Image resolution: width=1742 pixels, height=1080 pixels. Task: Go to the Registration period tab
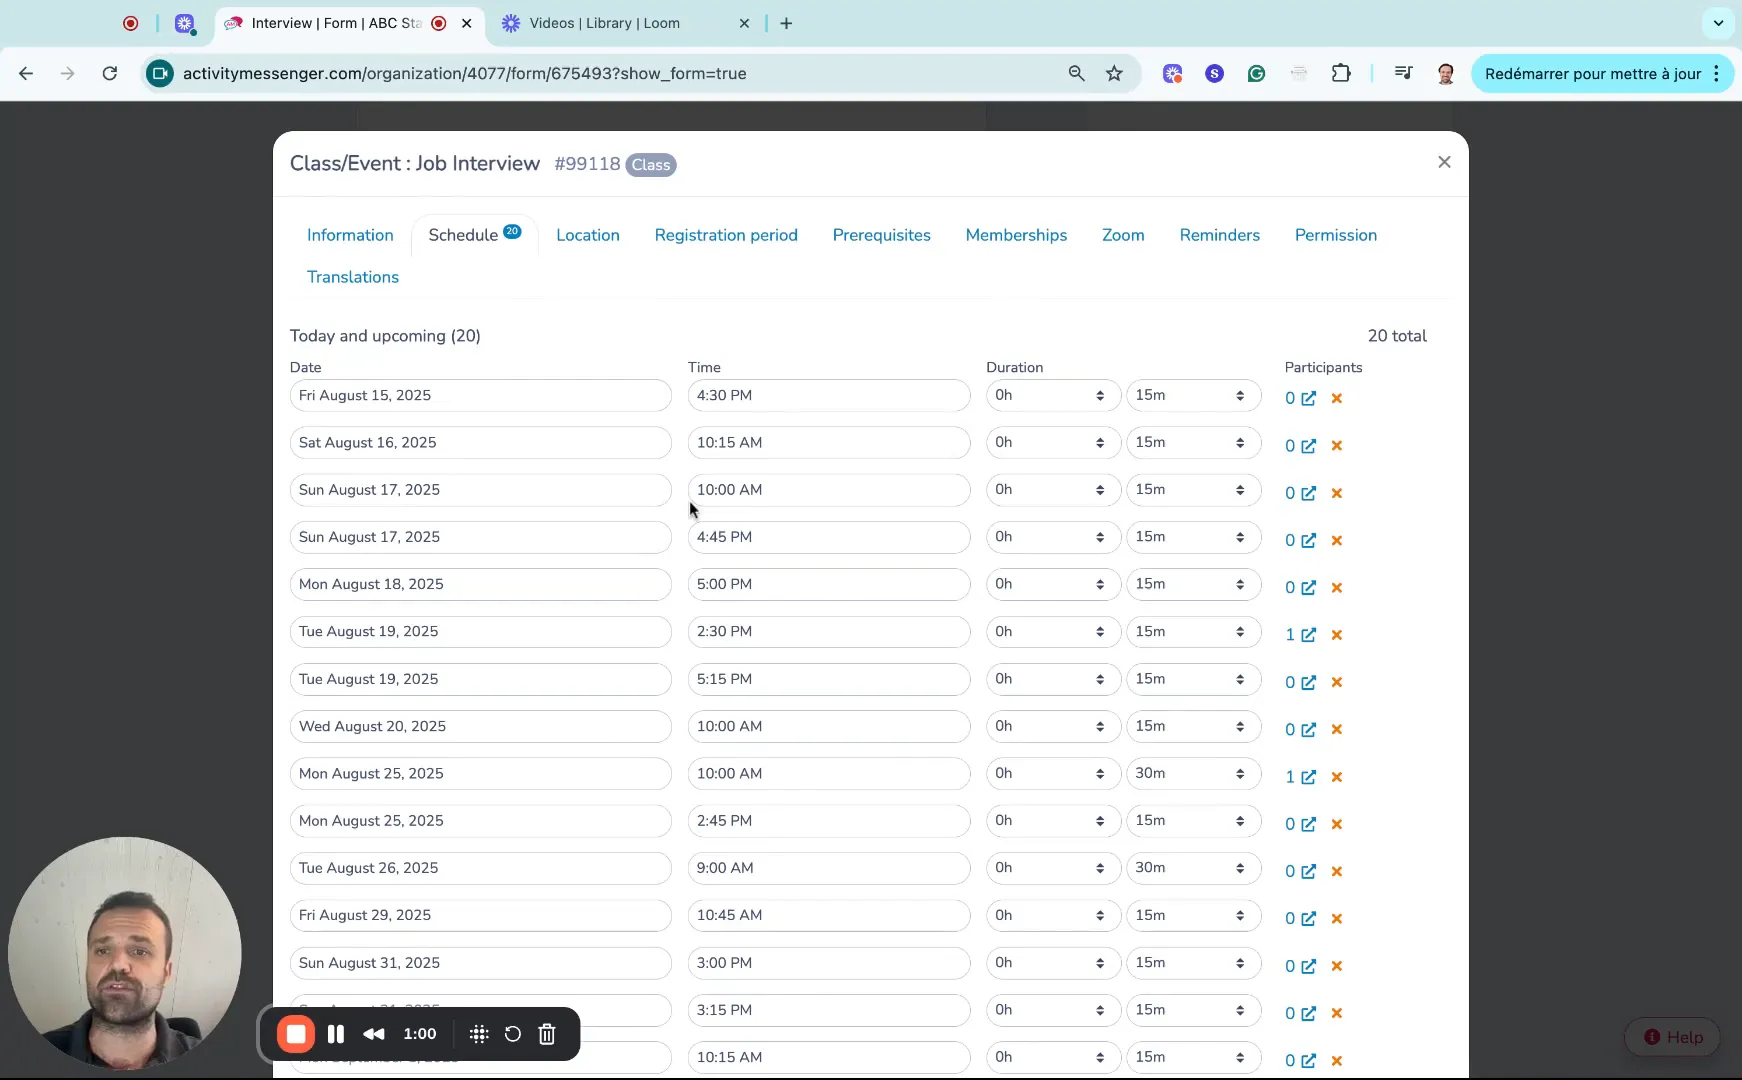[x=726, y=235]
